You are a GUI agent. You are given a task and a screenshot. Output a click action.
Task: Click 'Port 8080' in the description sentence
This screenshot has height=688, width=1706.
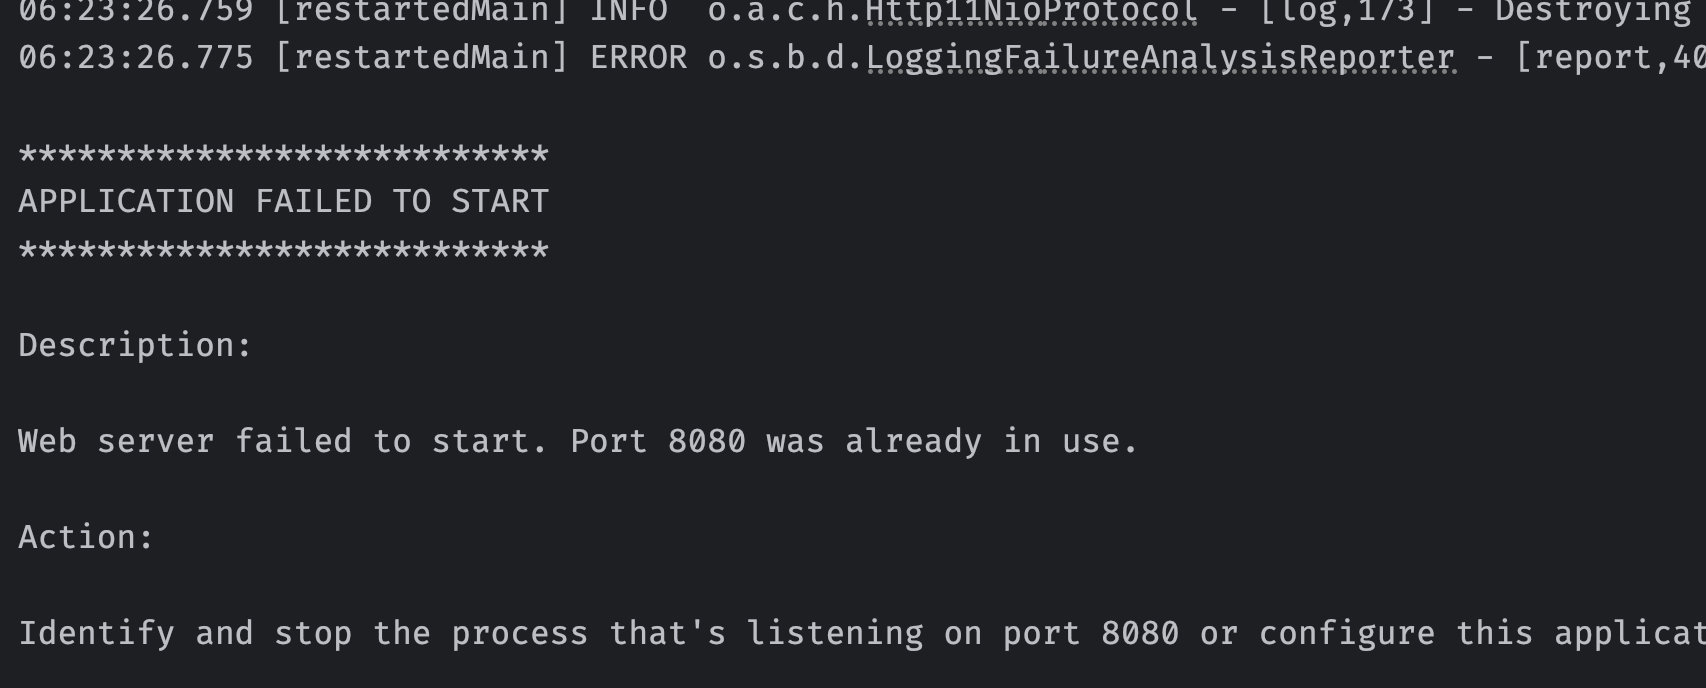[658, 441]
